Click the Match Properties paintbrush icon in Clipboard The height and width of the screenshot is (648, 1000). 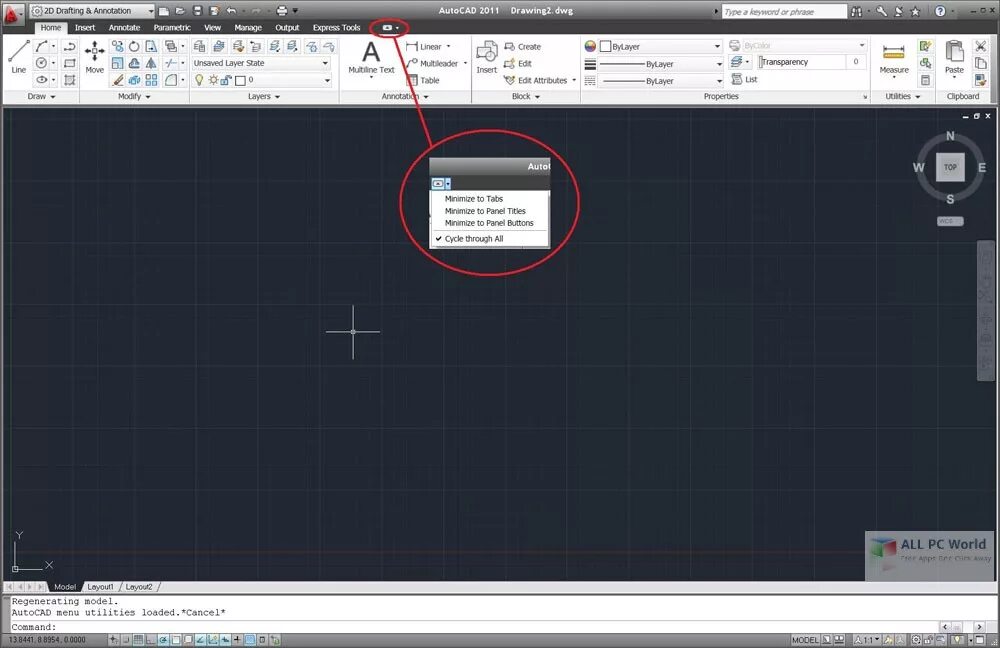(981, 80)
